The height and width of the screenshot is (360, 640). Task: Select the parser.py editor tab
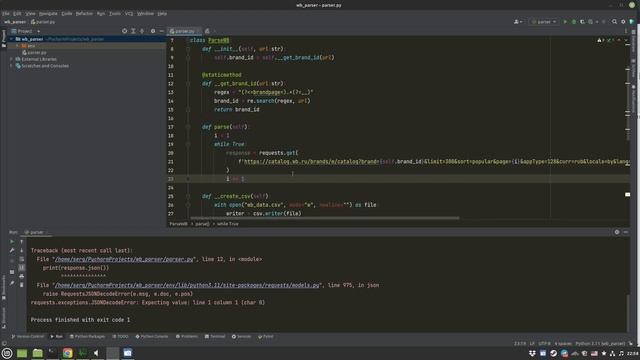click(x=184, y=31)
